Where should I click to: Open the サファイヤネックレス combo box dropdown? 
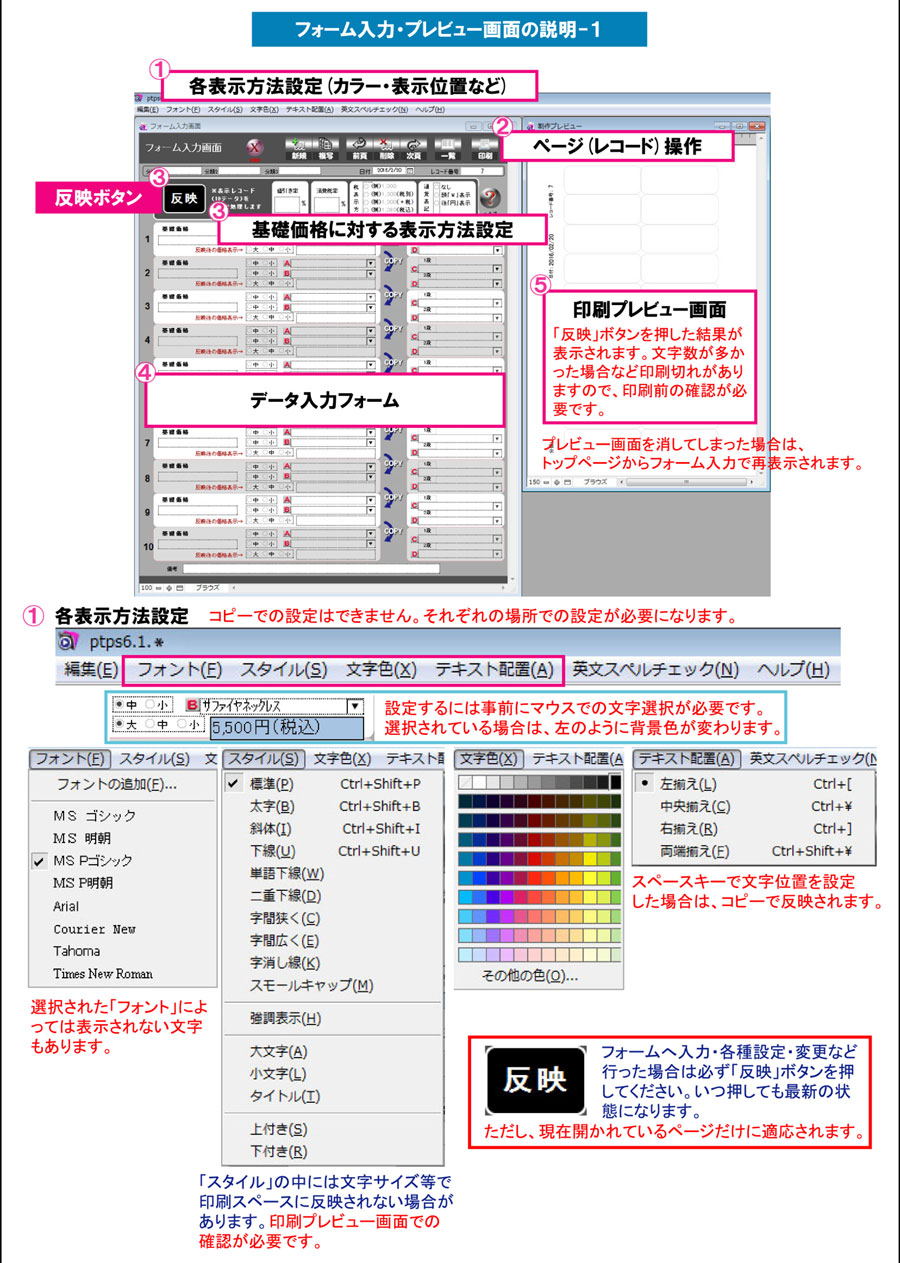(x=353, y=705)
